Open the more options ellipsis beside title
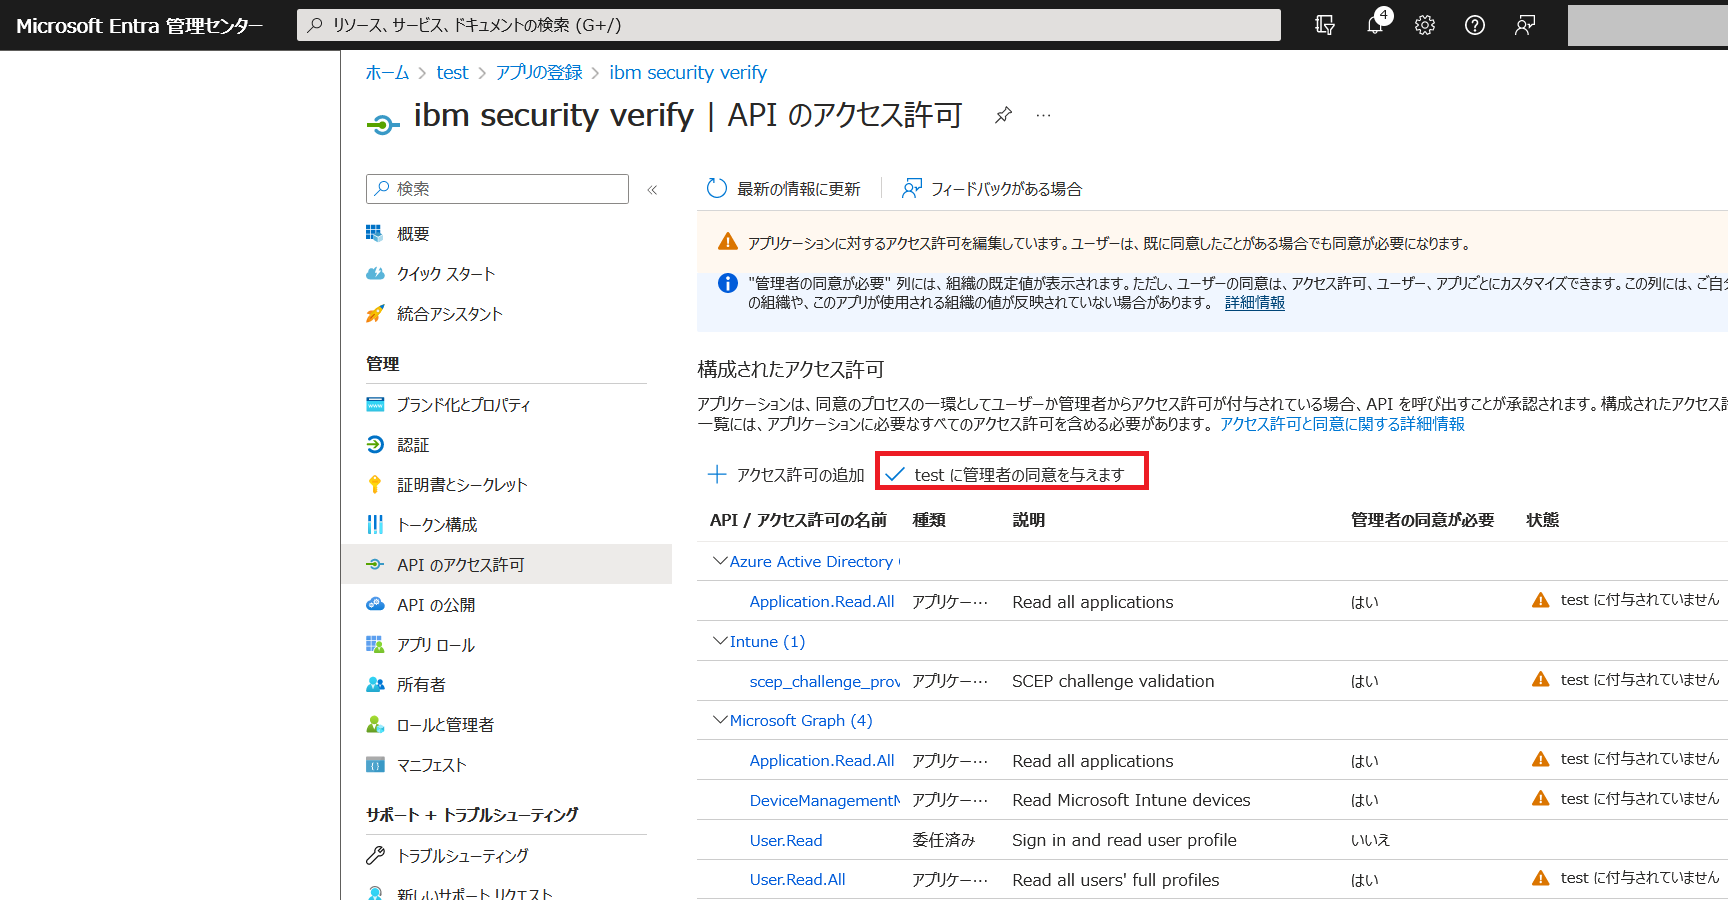The width and height of the screenshot is (1728, 900). click(x=1043, y=115)
